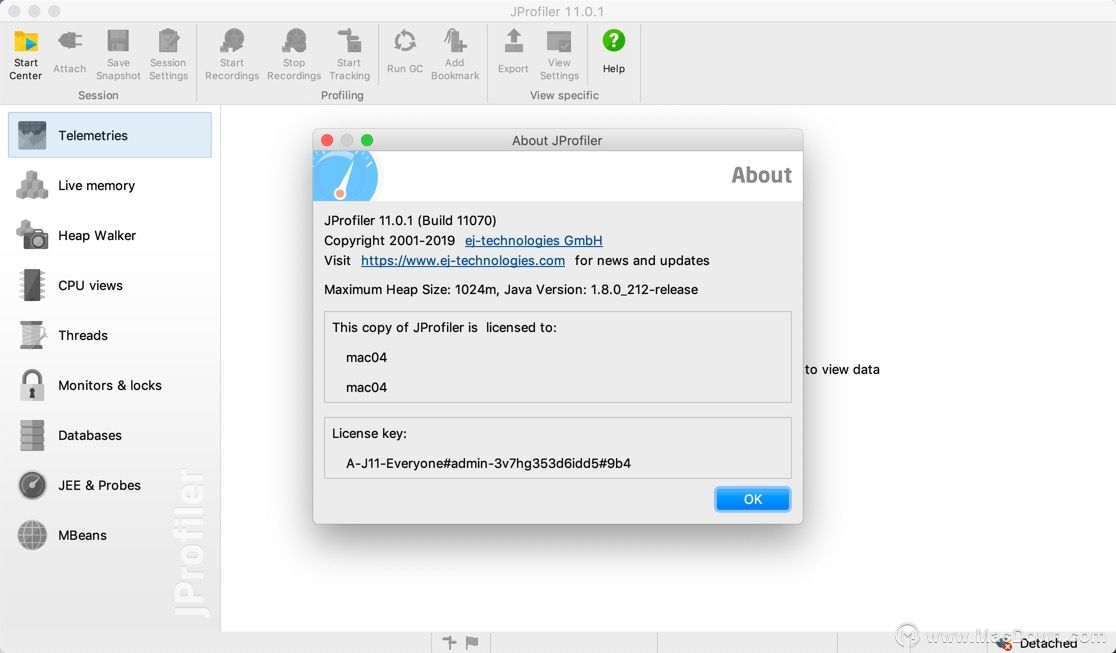
Task: Click the Copyright 2001-2019 text
Action: tap(389, 241)
